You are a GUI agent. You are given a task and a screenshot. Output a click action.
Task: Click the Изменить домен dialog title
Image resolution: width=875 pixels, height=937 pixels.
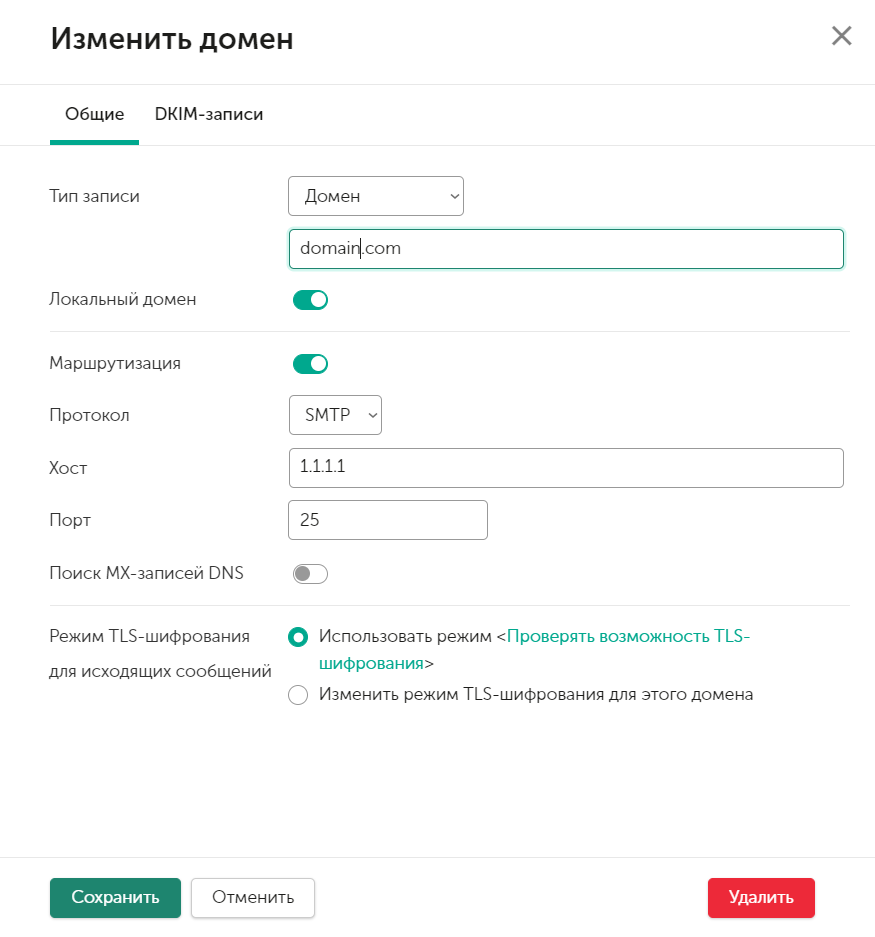(172, 39)
